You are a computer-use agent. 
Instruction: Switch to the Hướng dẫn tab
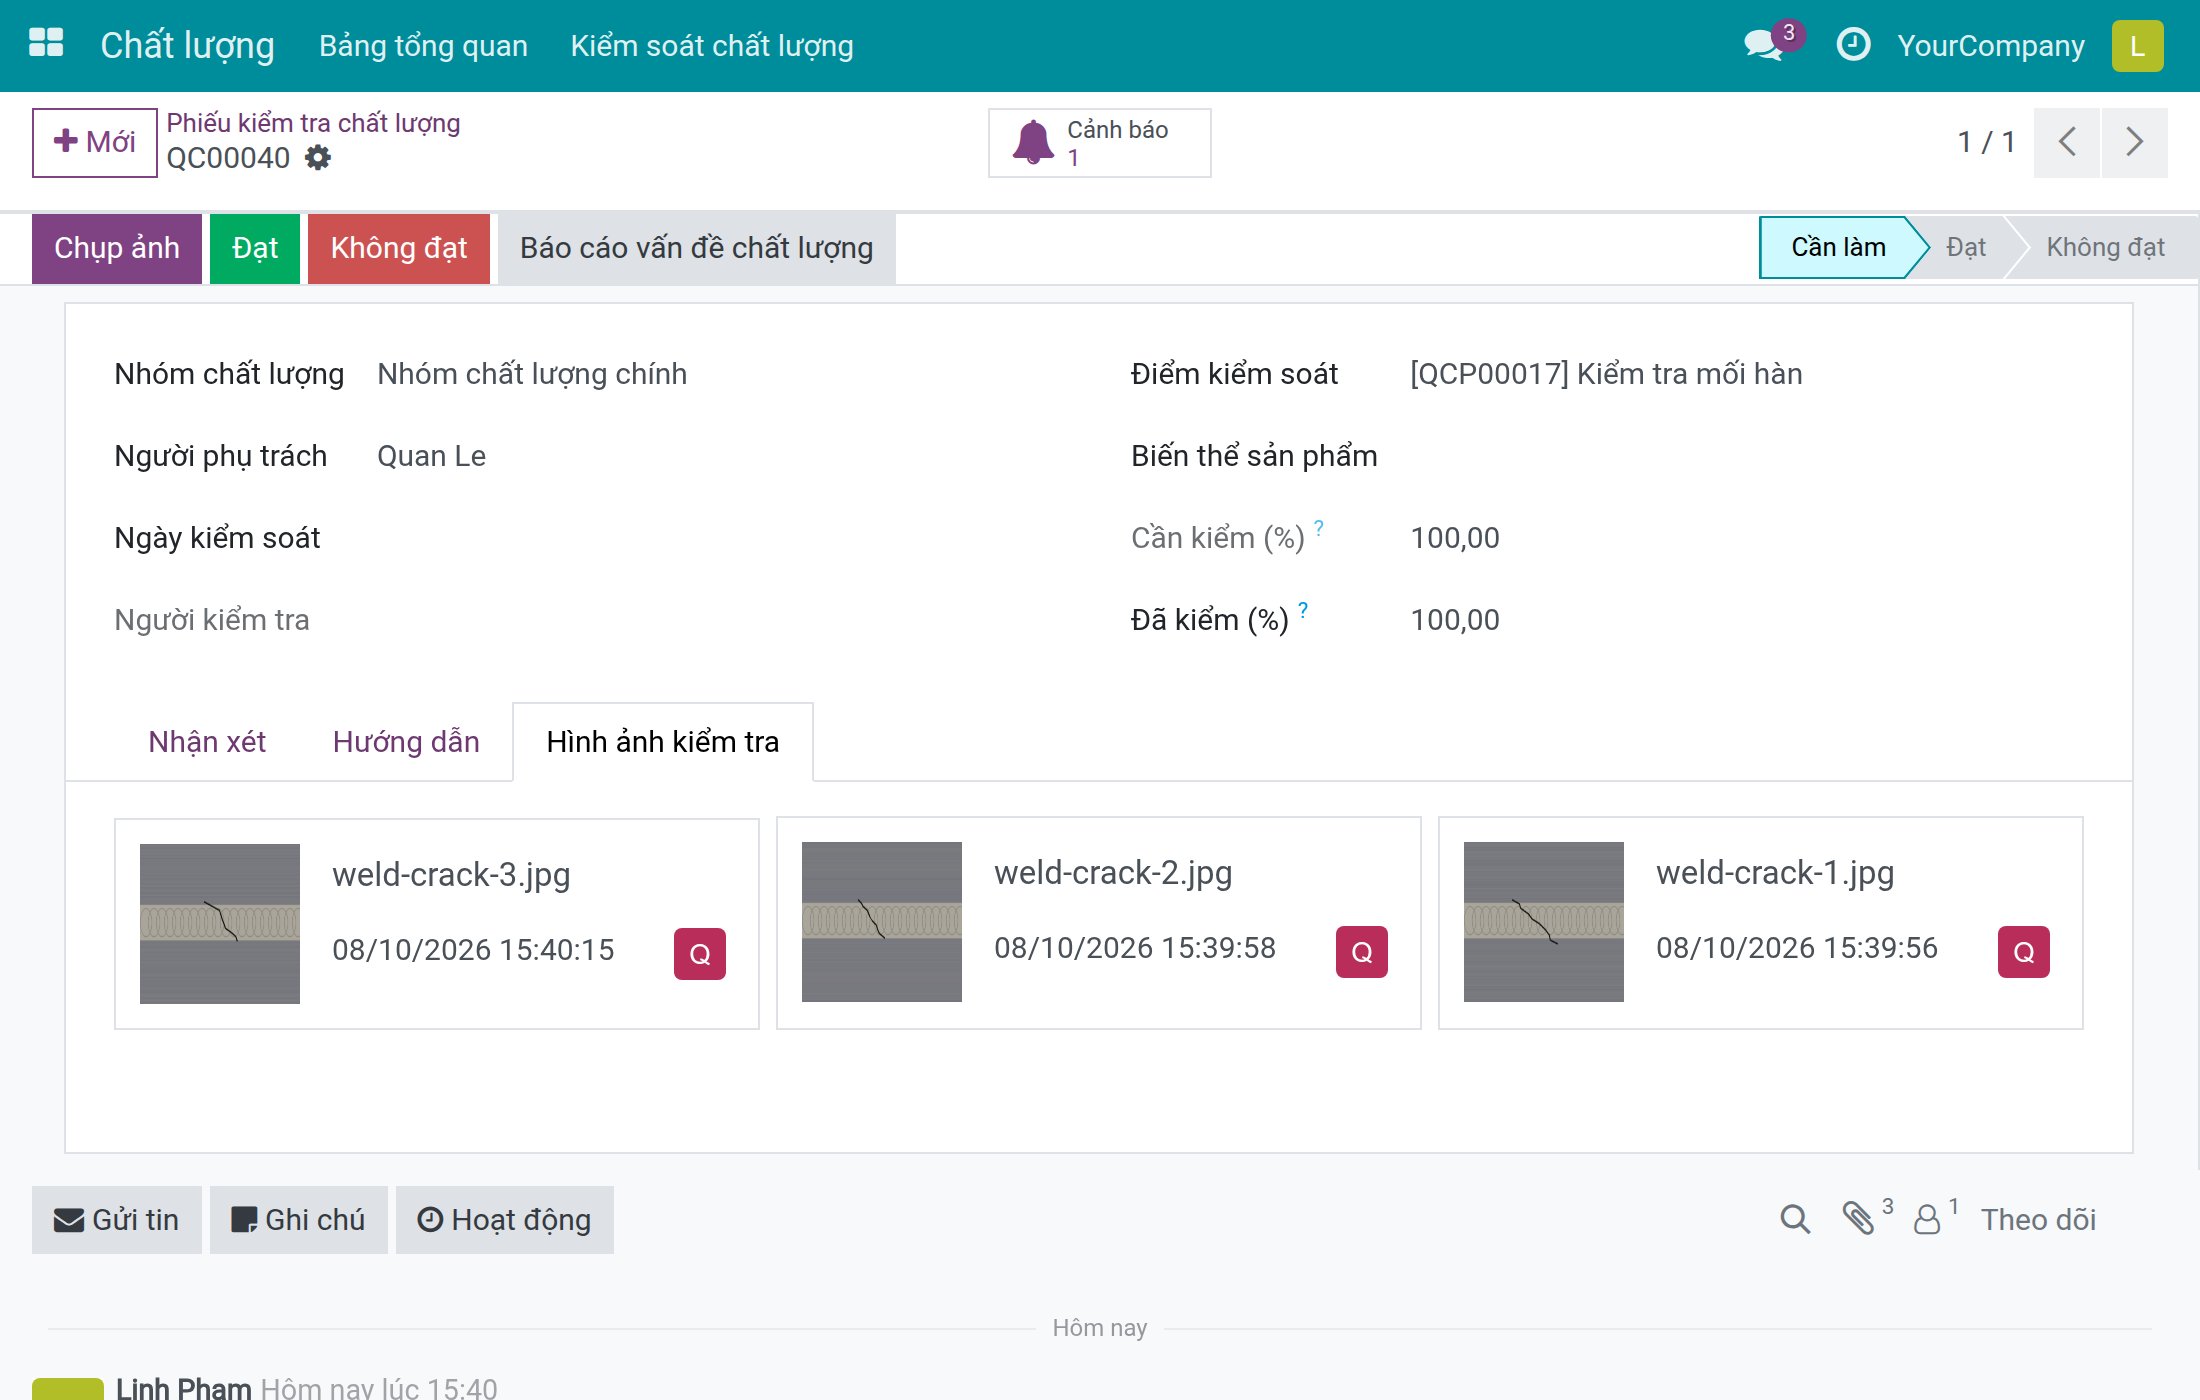click(x=406, y=742)
